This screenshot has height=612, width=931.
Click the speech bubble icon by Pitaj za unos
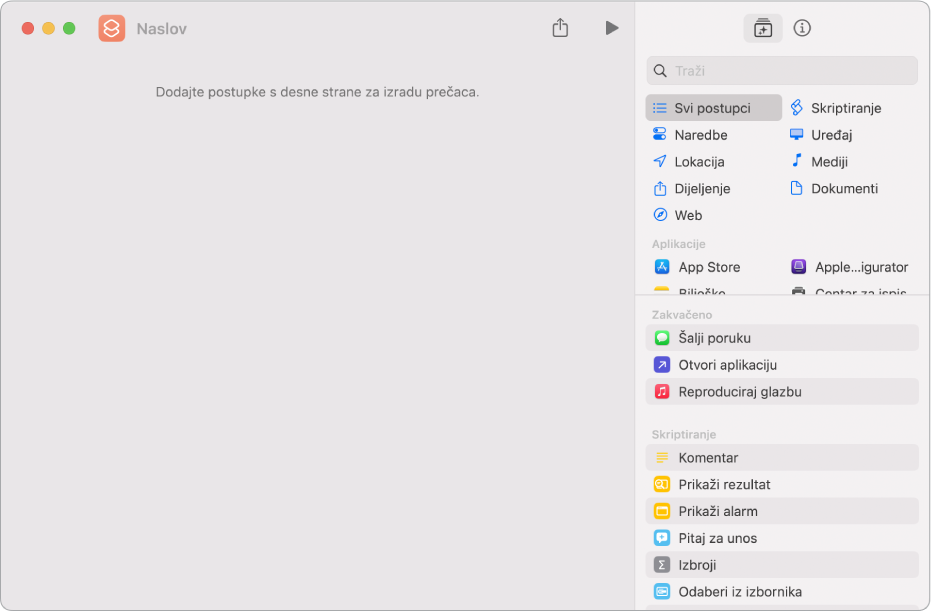pos(662,538)
